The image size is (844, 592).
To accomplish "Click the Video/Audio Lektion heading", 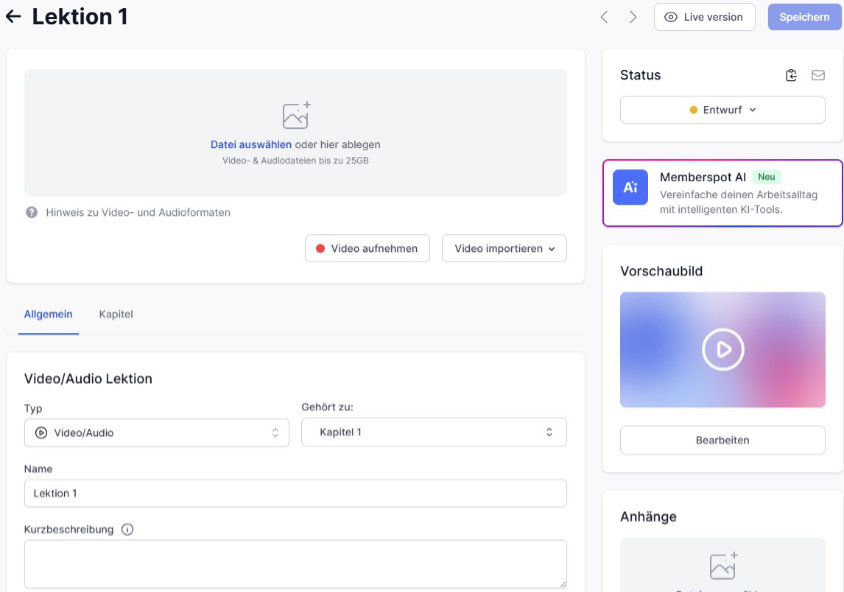I will (x=88, y=379).
